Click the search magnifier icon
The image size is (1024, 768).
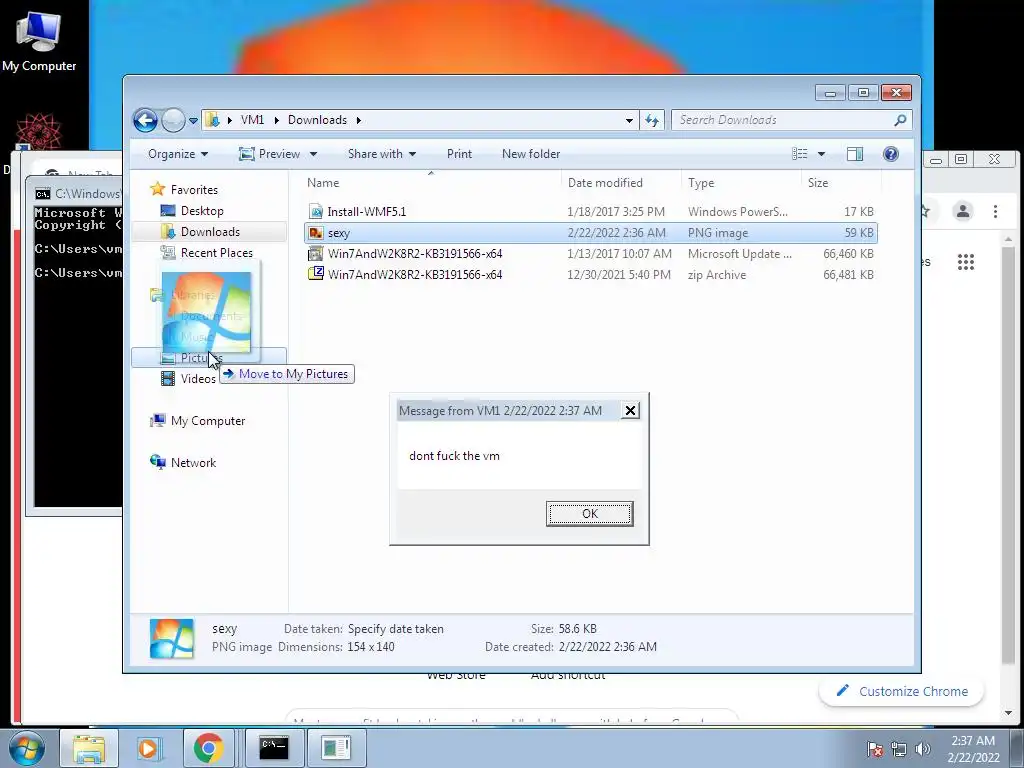[x=901, y=120]
